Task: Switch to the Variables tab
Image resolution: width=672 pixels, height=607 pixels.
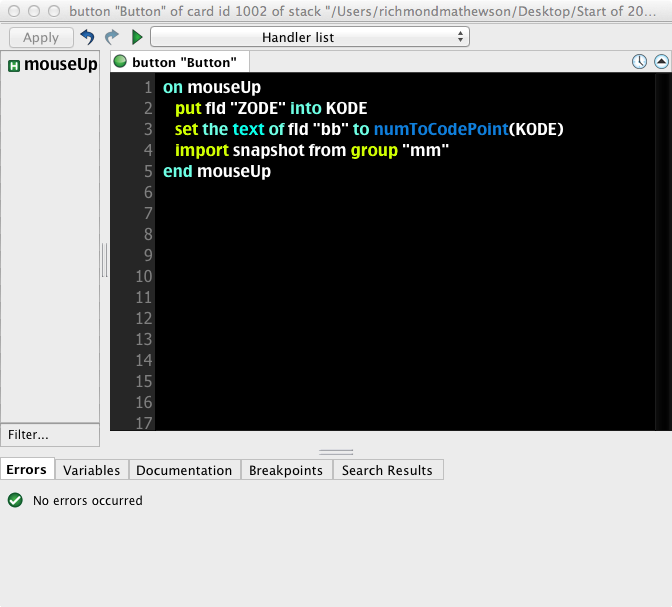Action: click(x=91, y=470)
